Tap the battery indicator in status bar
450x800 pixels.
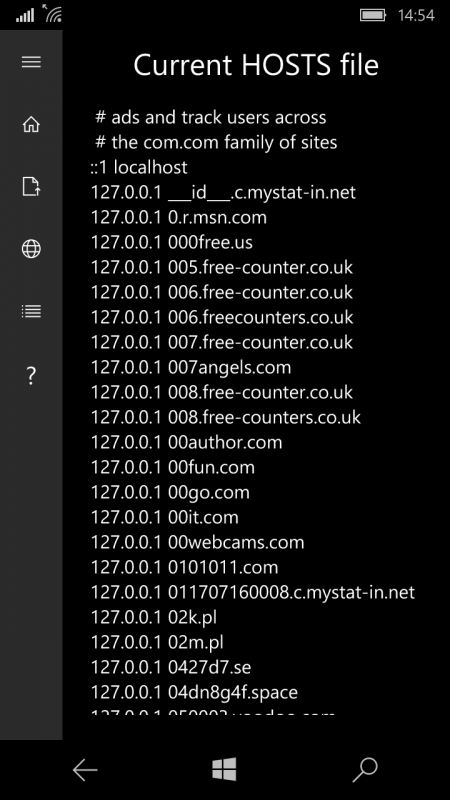coord(373,15)
